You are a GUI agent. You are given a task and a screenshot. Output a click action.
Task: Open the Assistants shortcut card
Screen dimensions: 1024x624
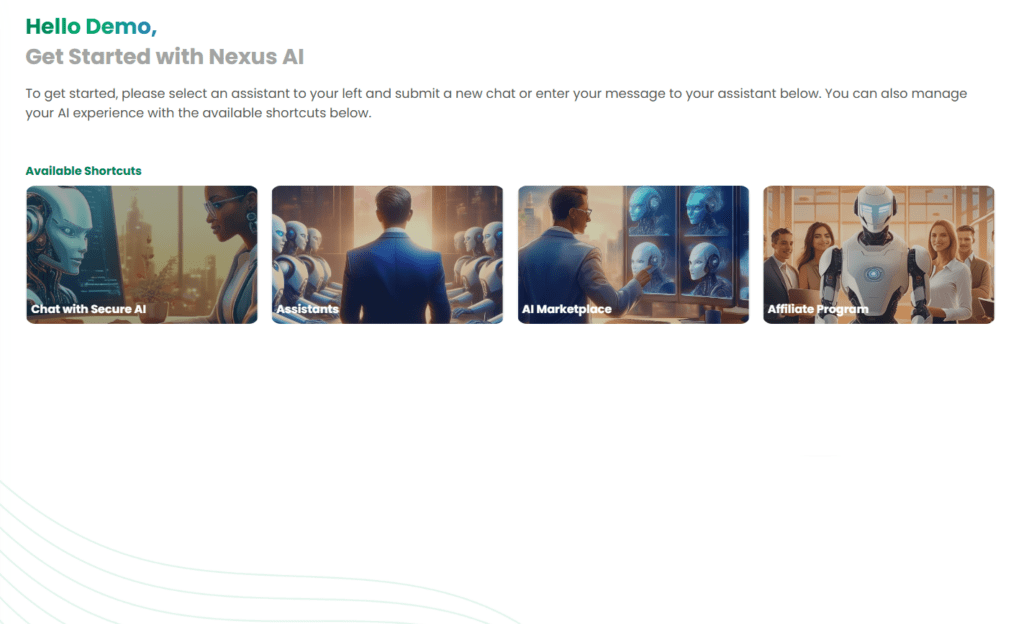pyautogui.click(x=387, y=255)
